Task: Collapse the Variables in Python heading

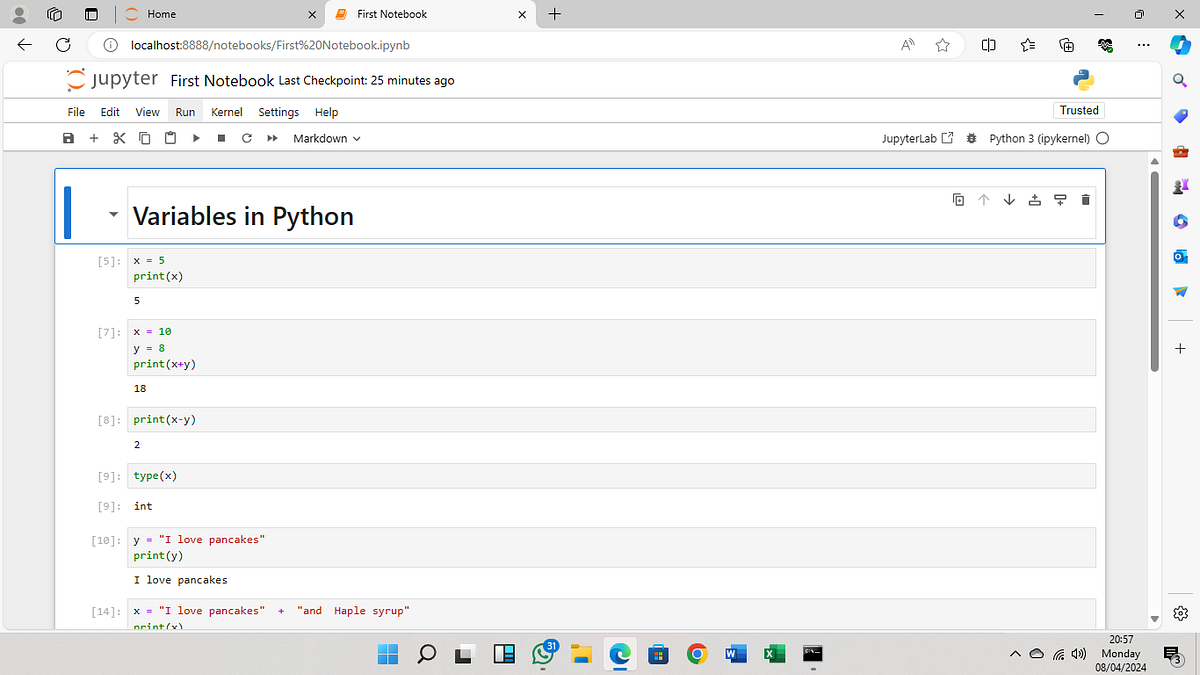Action: pos(113,214)
